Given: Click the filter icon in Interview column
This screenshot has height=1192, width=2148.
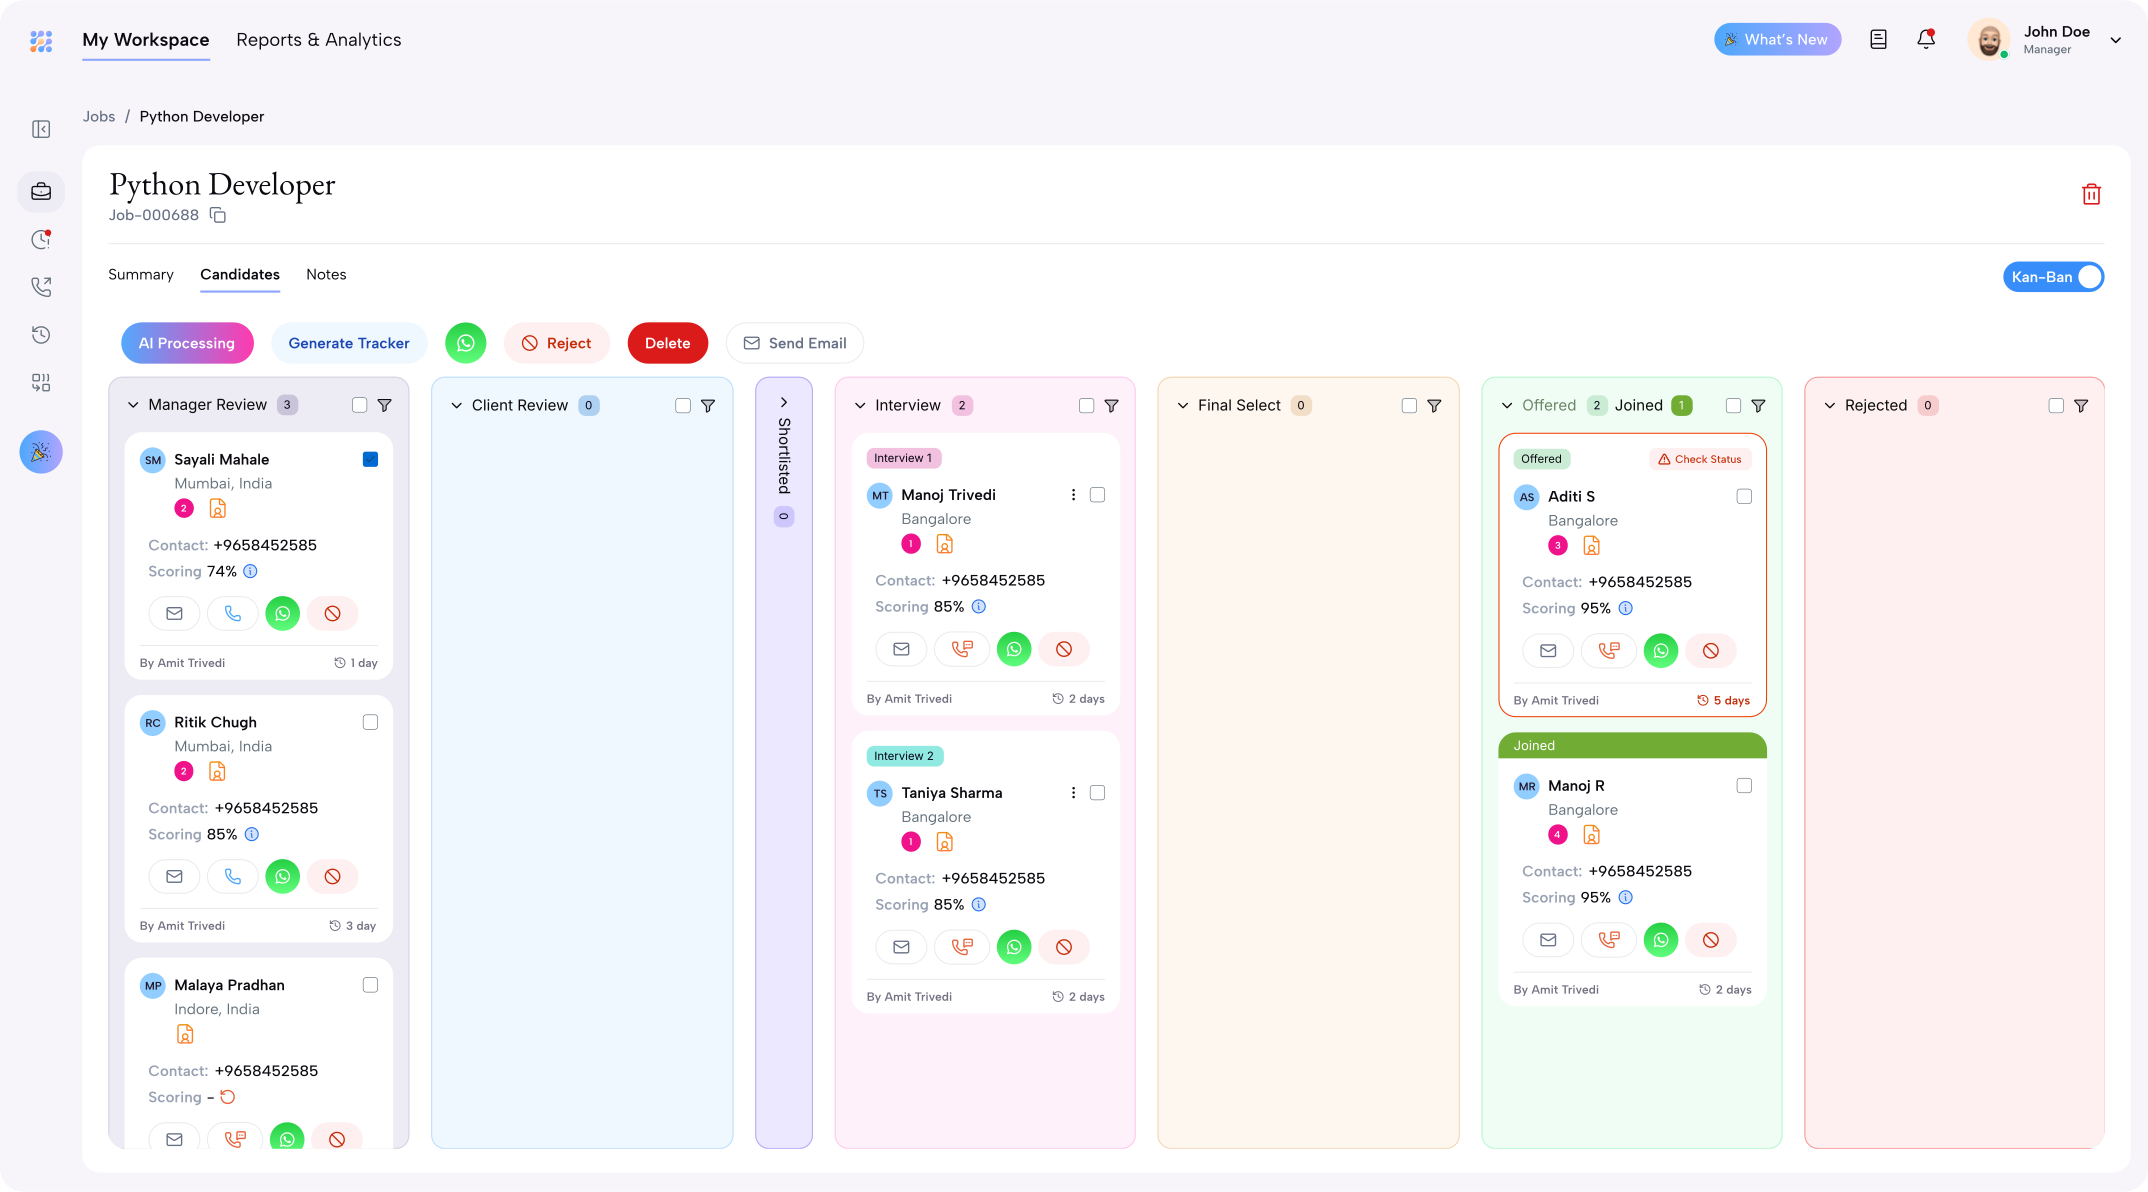Looking at the screenshot, I should pyautogui.click(x=1111, y=406).
